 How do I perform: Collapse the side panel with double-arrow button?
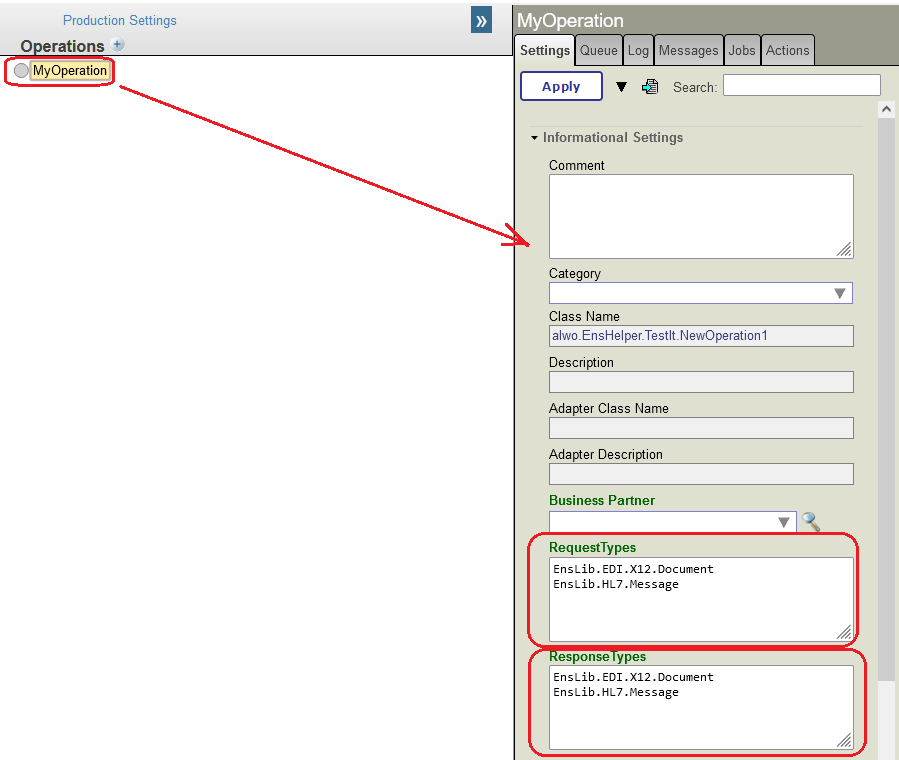tap(481, 20)
